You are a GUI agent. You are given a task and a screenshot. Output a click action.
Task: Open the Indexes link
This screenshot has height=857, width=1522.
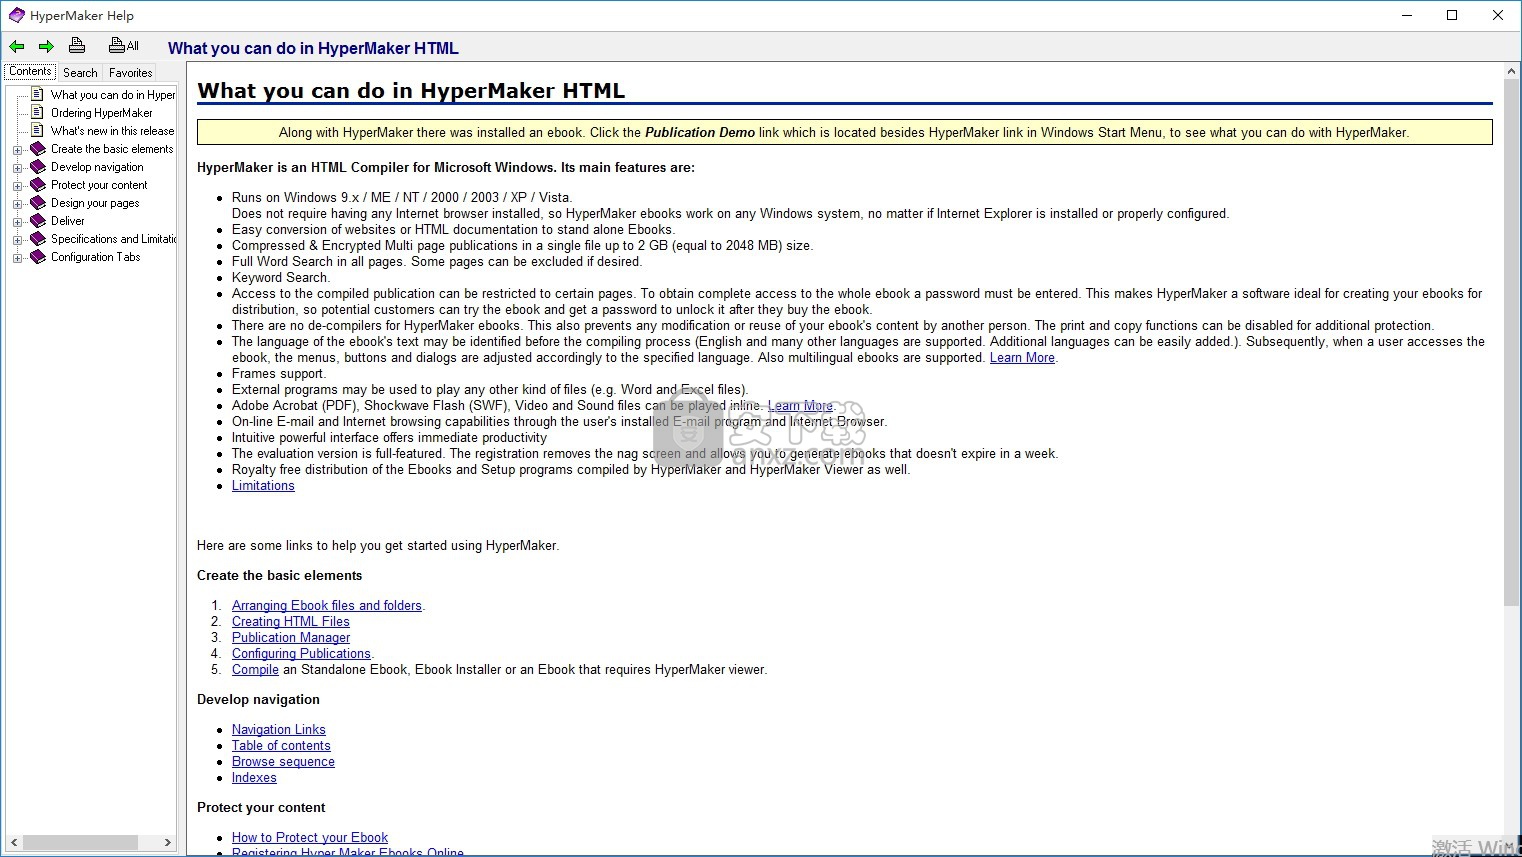(254, 778)
